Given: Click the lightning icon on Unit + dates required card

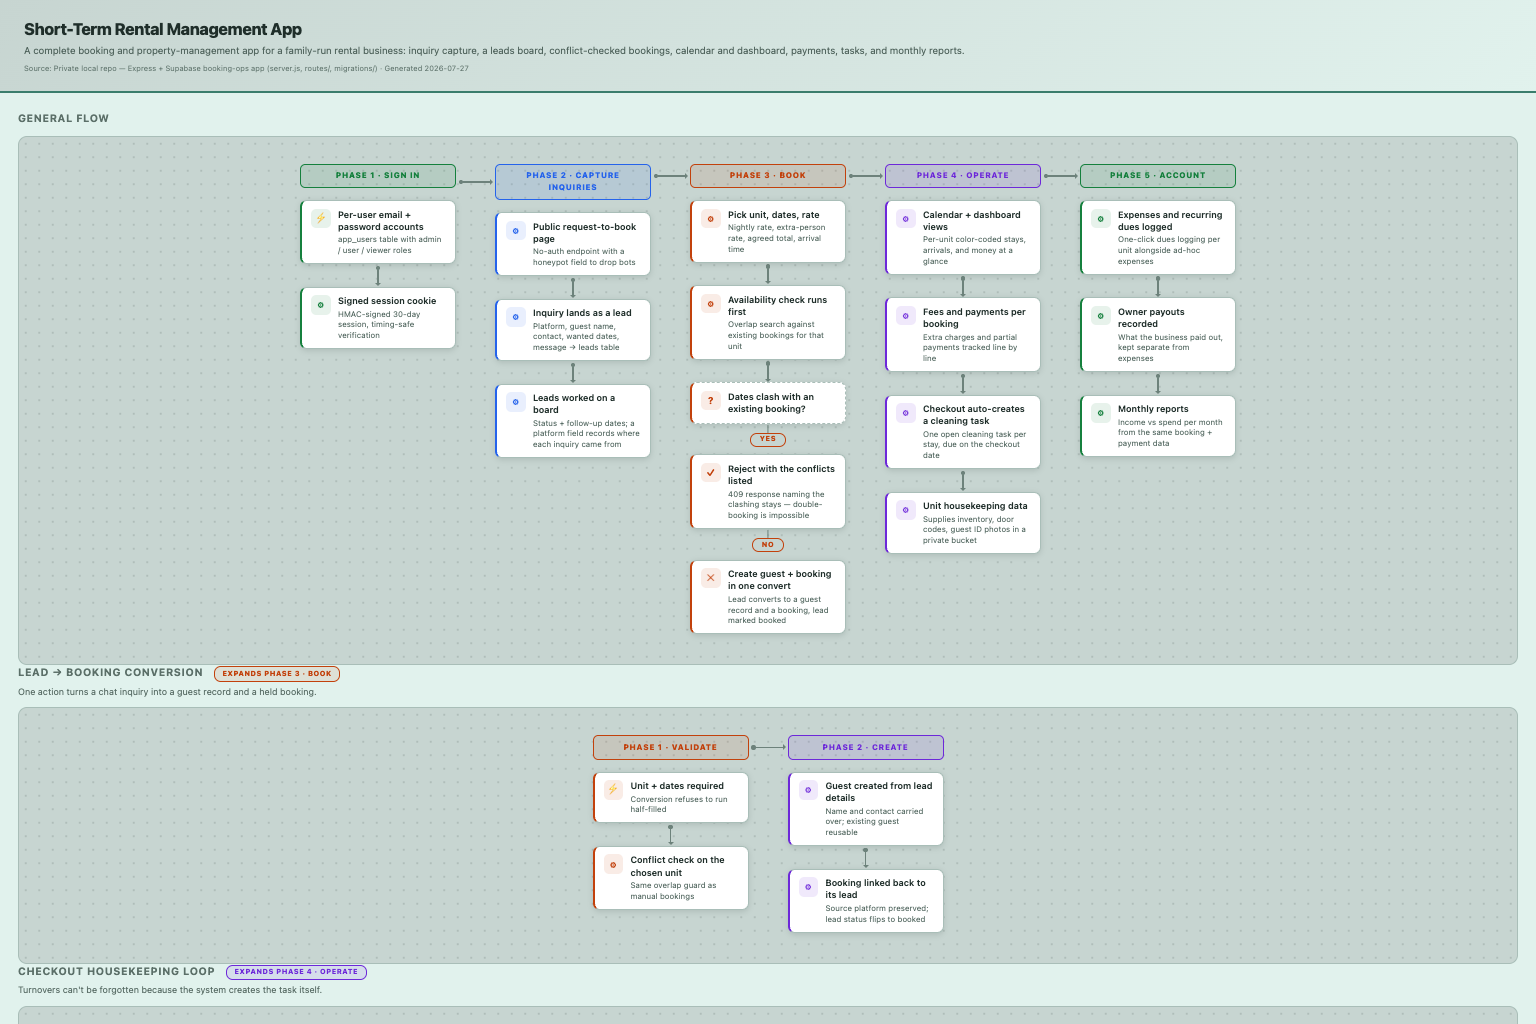Looking at the screenshot, I should pos(613,789).
